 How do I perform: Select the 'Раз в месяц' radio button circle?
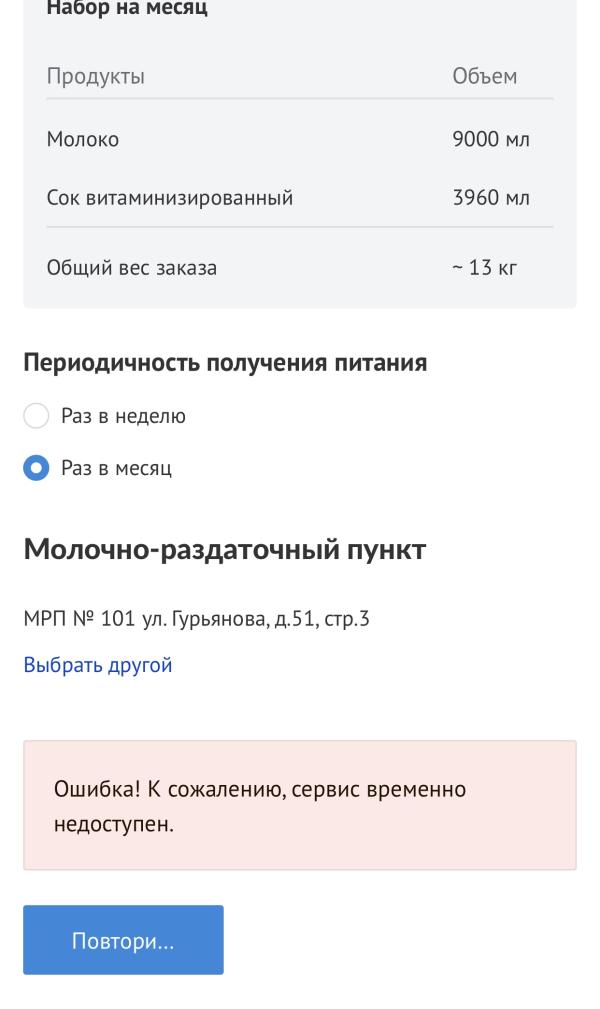tap(36, 468)
